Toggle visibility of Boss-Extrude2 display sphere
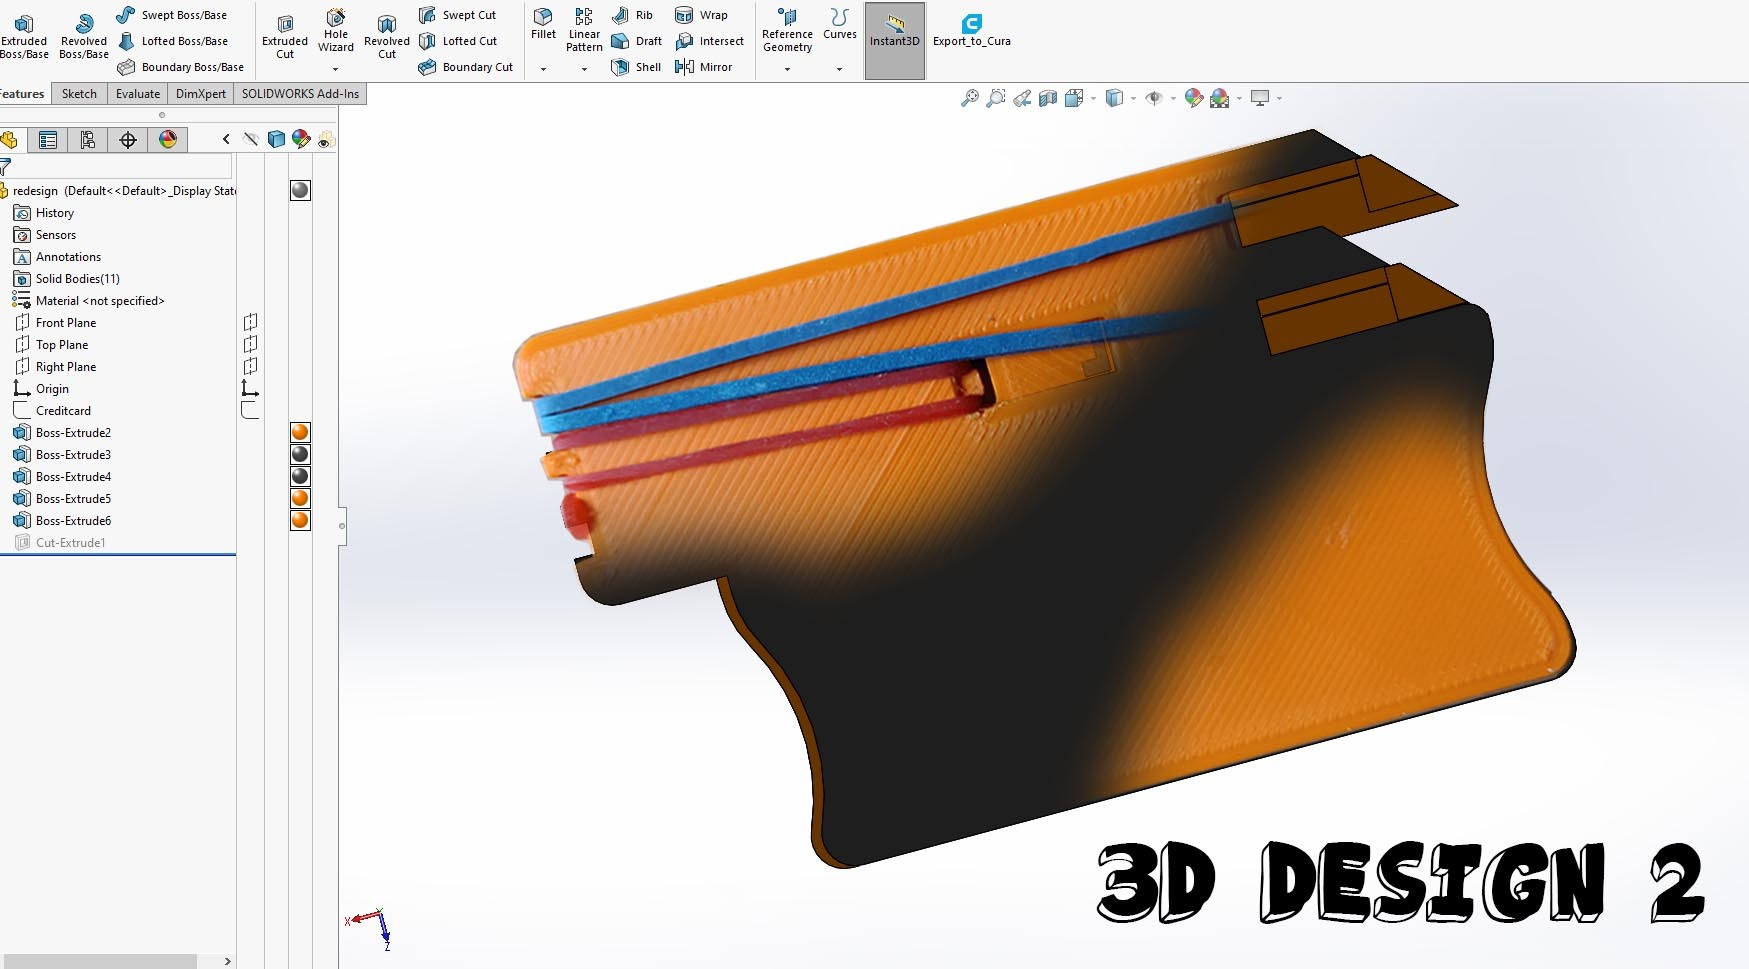 click(299, 432)
